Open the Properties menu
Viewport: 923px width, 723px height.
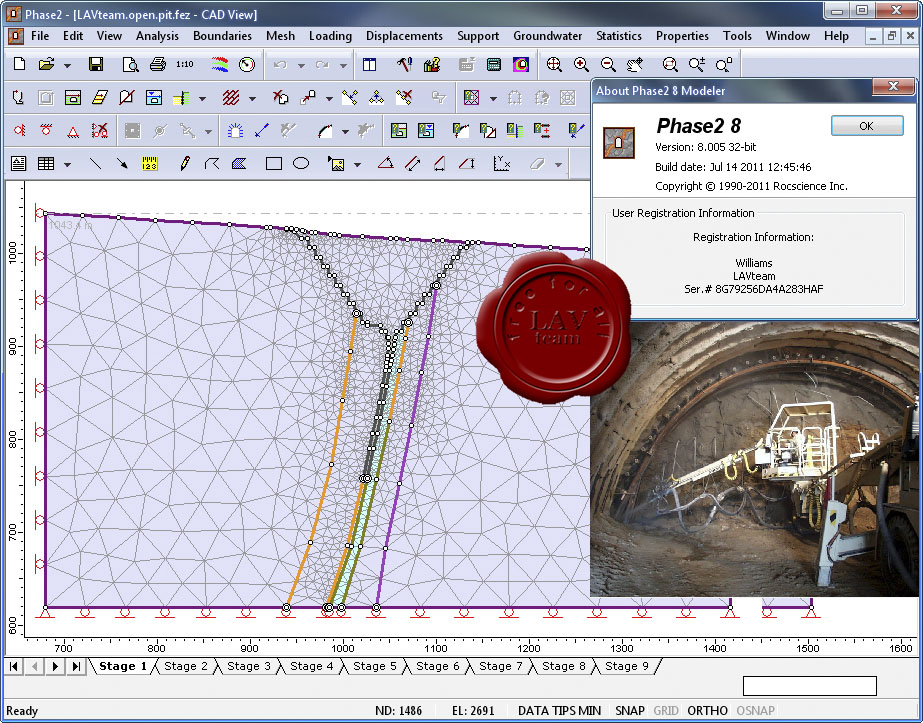[x=682, y=36]
